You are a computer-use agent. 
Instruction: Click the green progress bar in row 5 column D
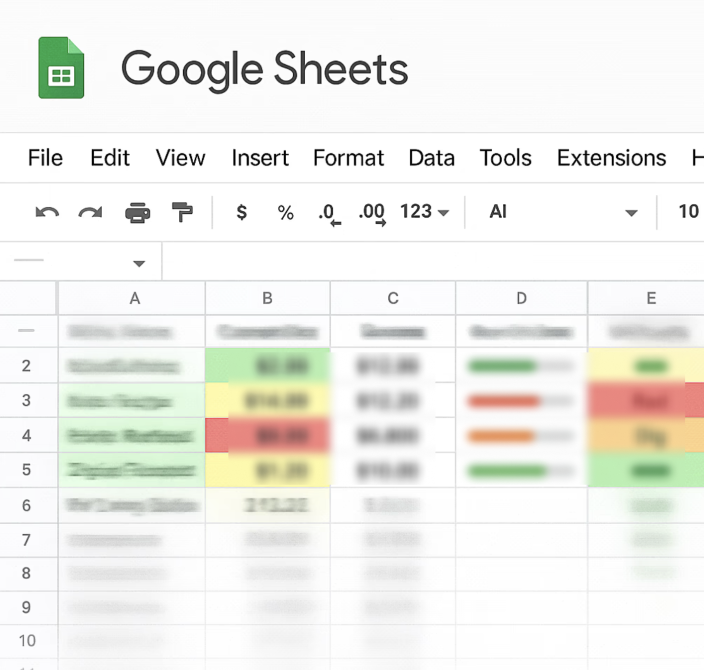point(507,471)
